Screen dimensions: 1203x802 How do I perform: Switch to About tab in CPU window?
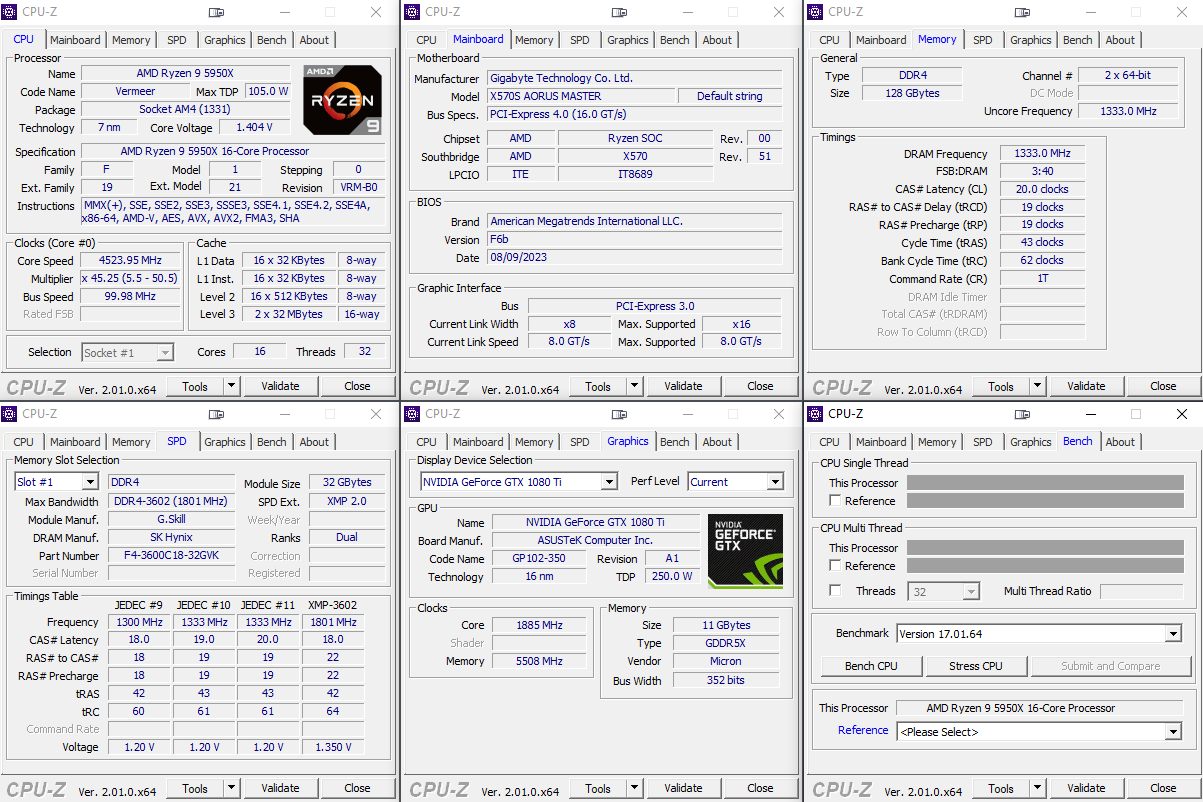click(314, 40)
